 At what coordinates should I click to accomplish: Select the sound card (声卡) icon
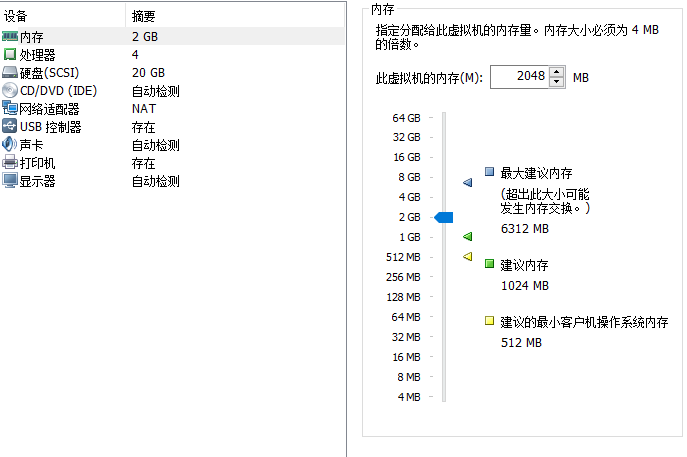(x=10, y=144)
